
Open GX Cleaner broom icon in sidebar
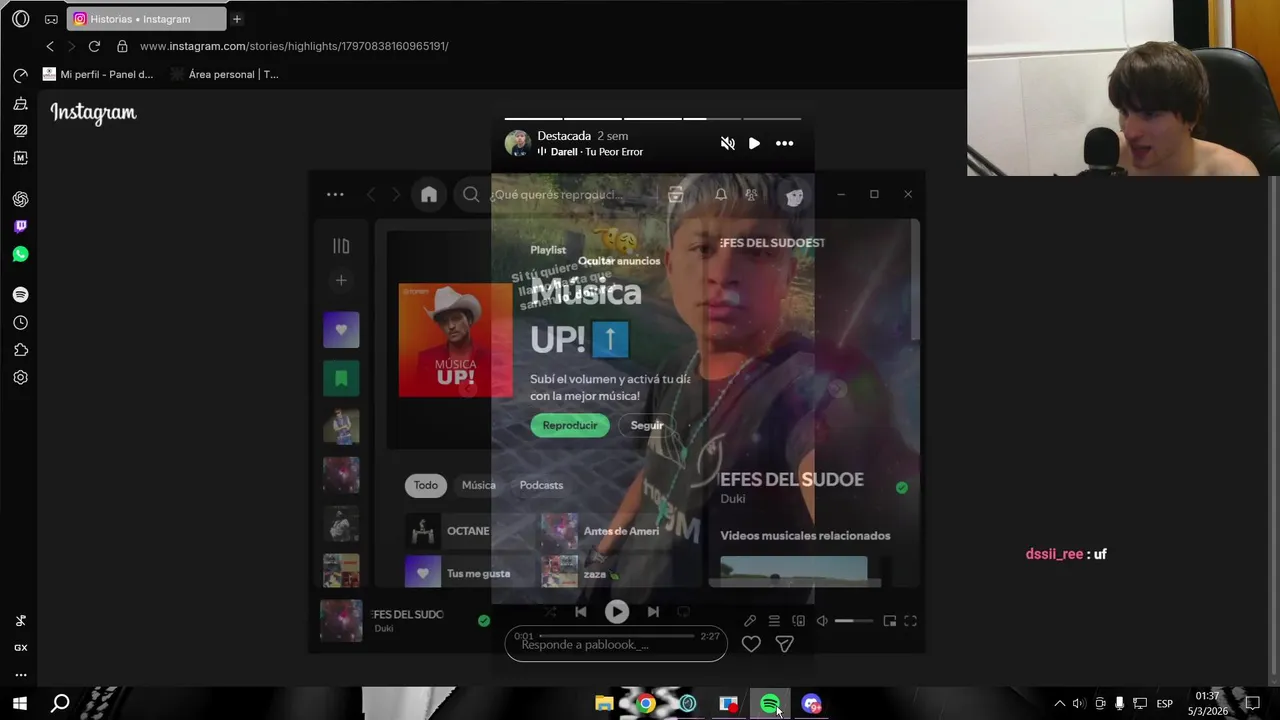[x=20, y=104]
